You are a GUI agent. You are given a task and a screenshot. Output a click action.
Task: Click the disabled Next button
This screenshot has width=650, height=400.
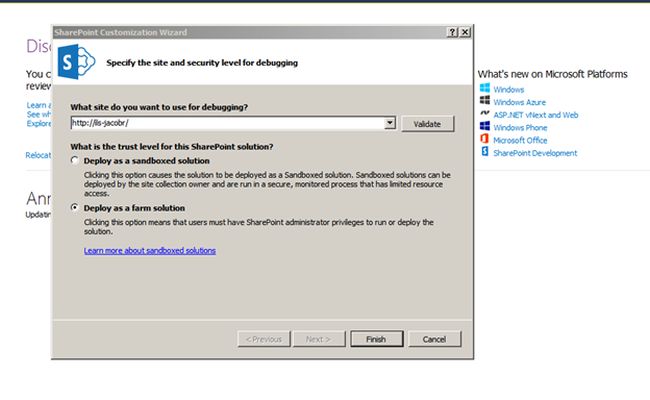[x=319, y=339]
